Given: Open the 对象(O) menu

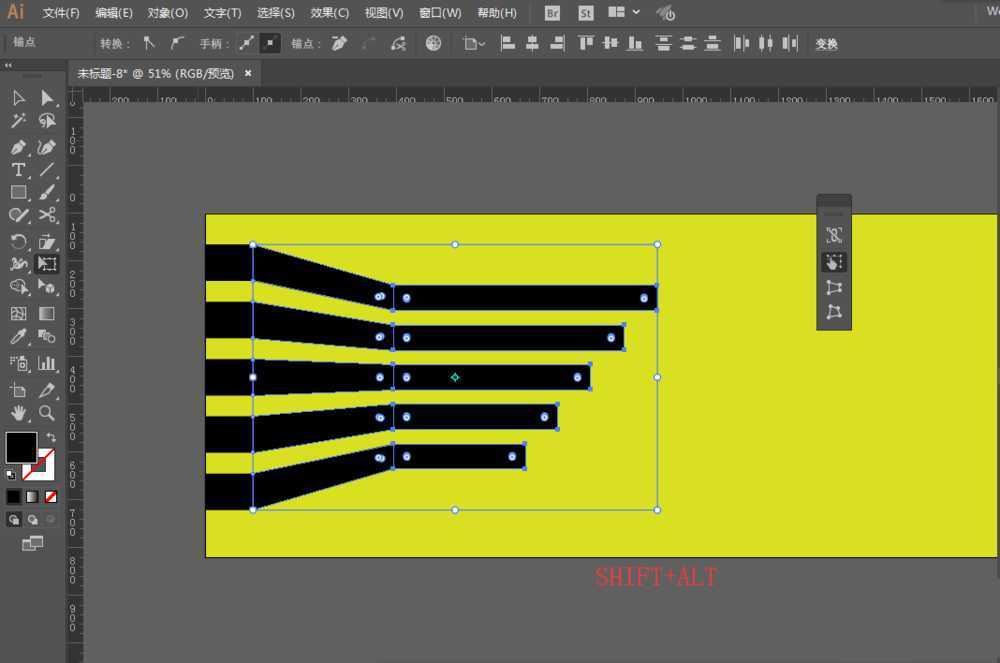Looking at the screenshot, I should click(x=168, y=13).
